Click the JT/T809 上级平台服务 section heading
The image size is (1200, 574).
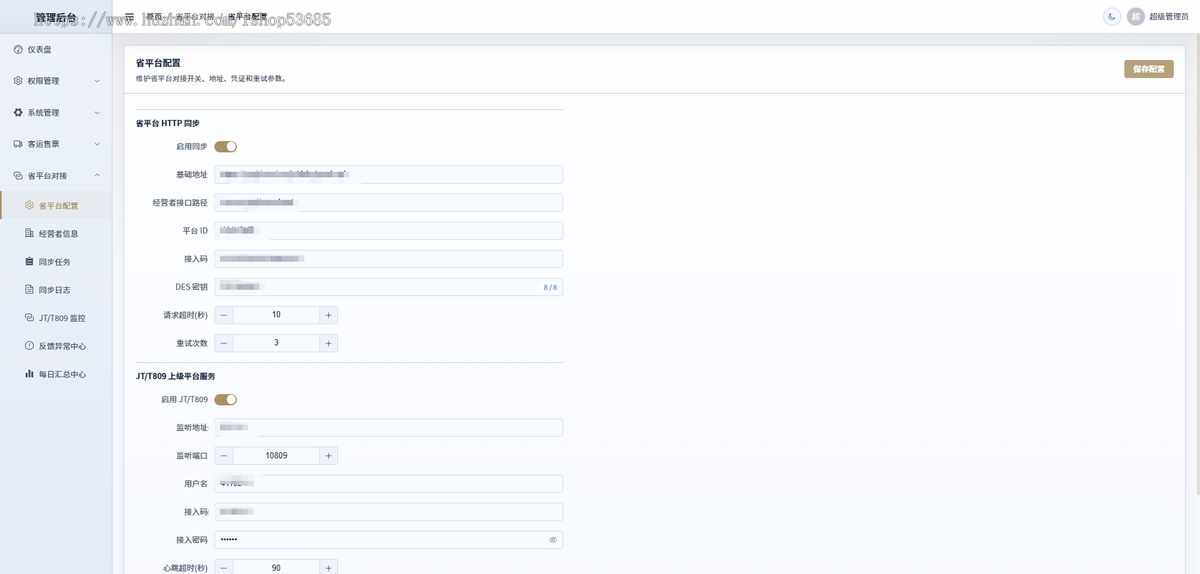click(x=176, y=376)
